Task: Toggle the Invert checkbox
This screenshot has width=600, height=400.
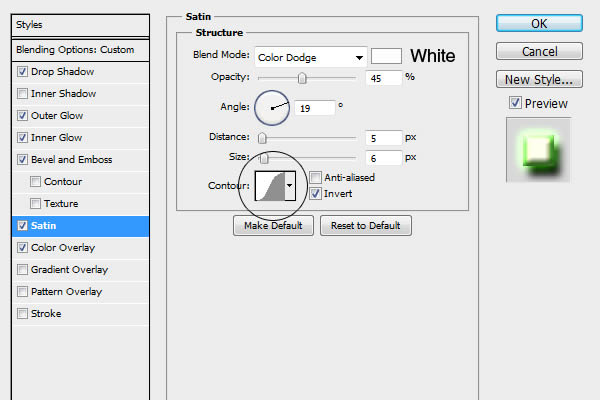Action: pyautogui.click(x=316, y=194)
